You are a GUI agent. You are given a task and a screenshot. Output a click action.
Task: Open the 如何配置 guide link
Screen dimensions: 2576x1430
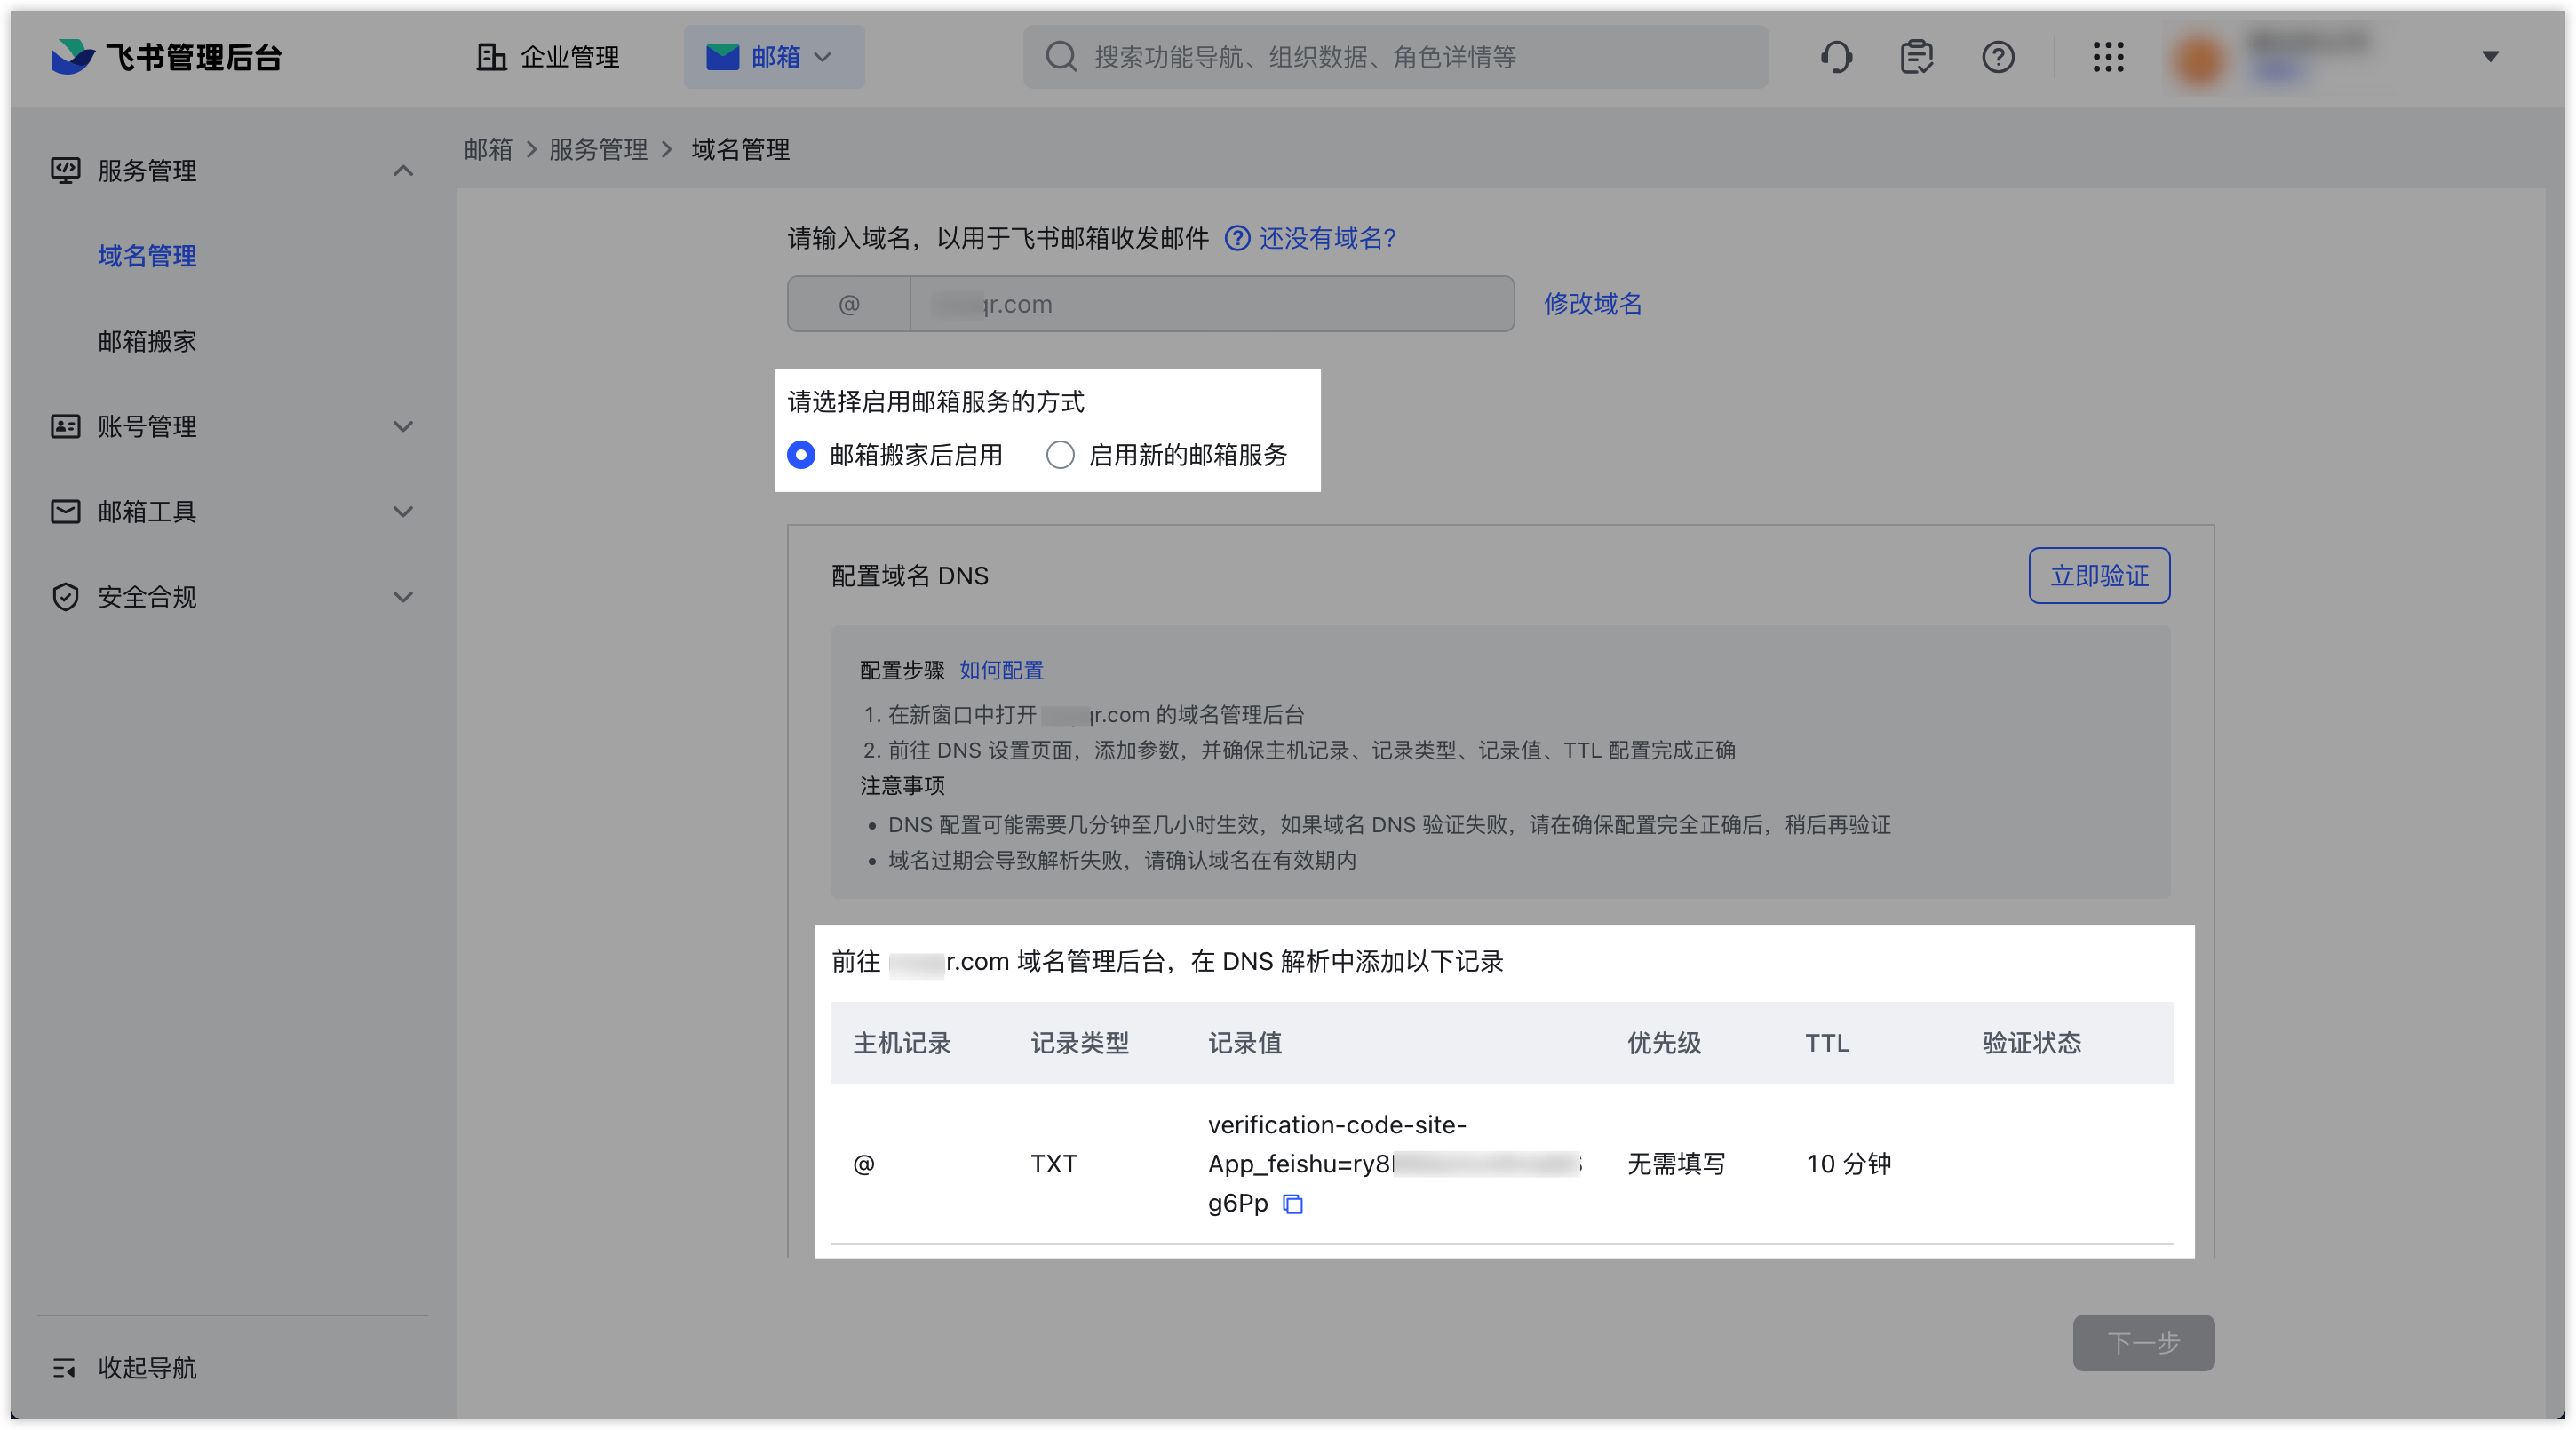point(1001,670)
